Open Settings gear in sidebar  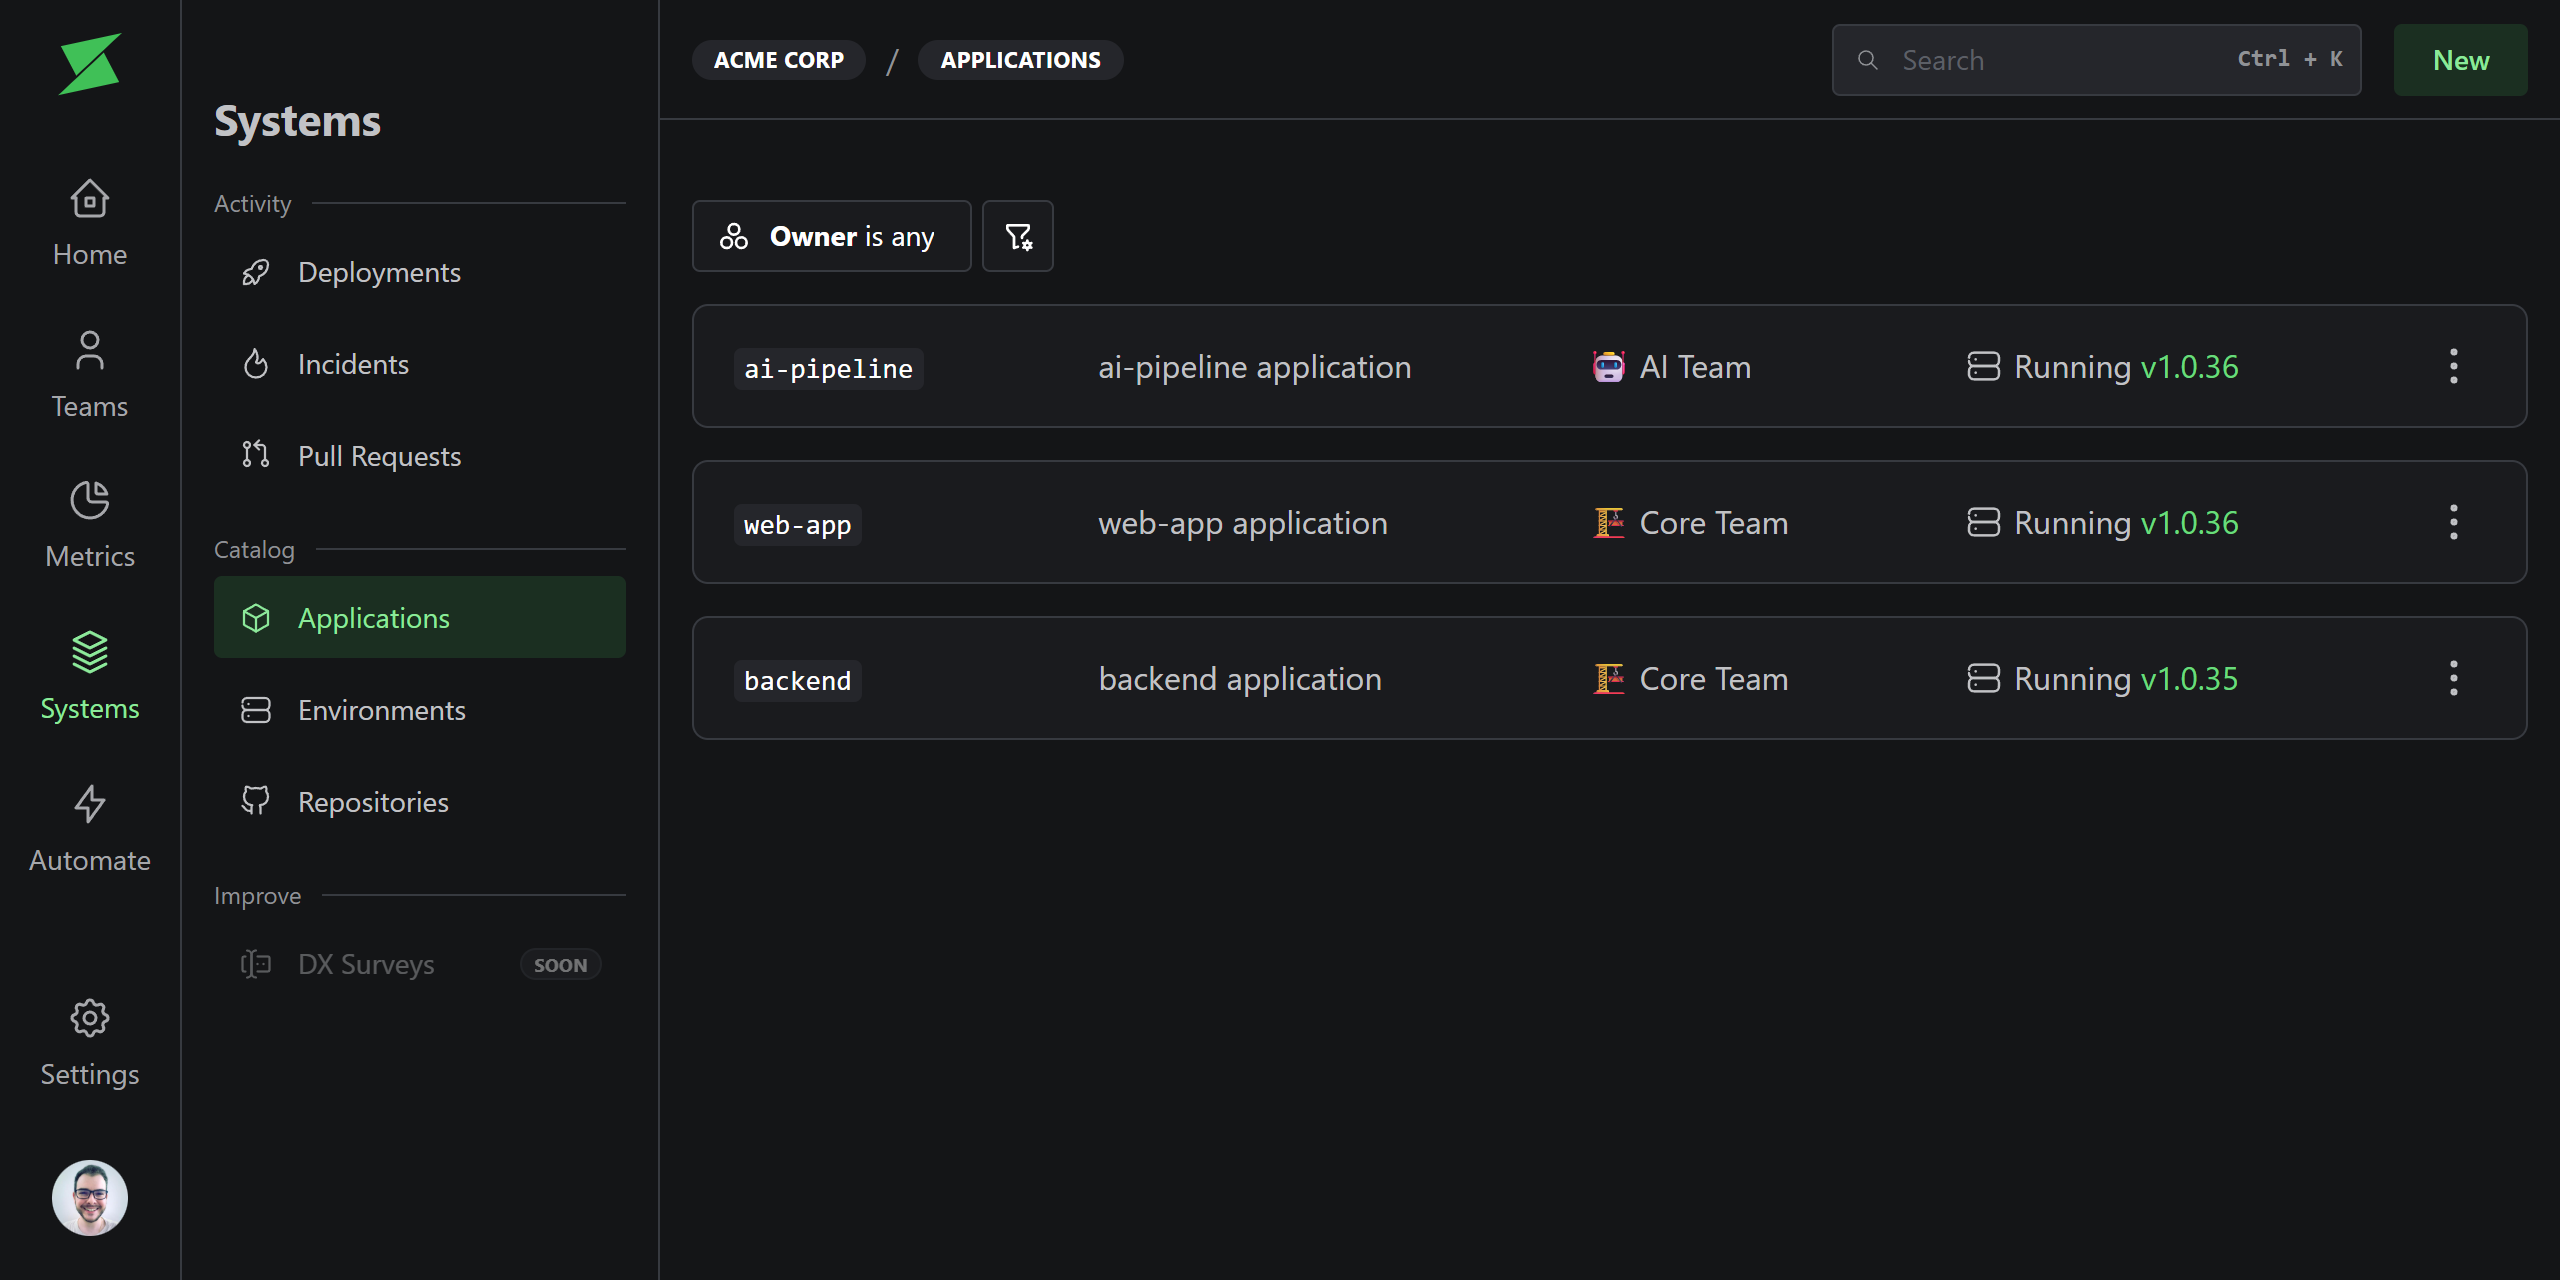pos(89,1043)
